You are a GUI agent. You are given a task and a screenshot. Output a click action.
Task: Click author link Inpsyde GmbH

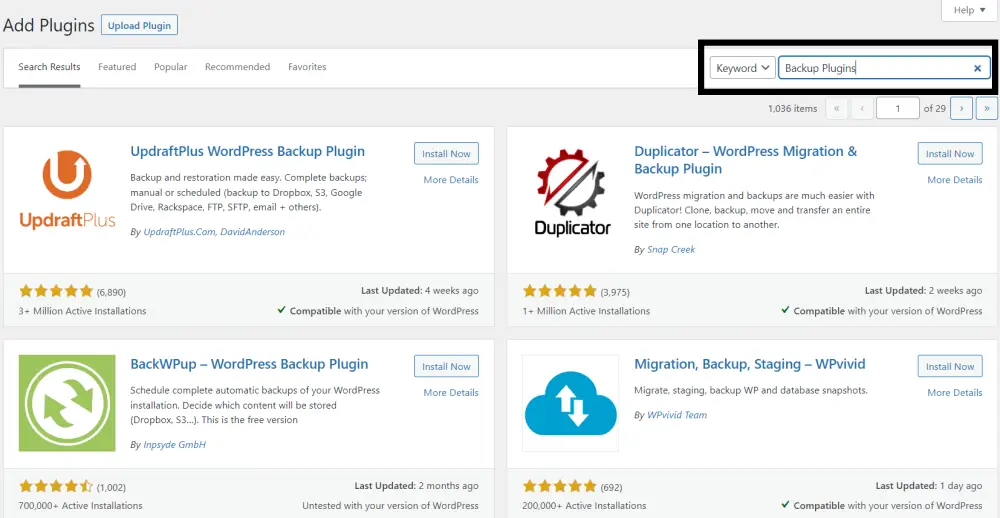[175, 445]
